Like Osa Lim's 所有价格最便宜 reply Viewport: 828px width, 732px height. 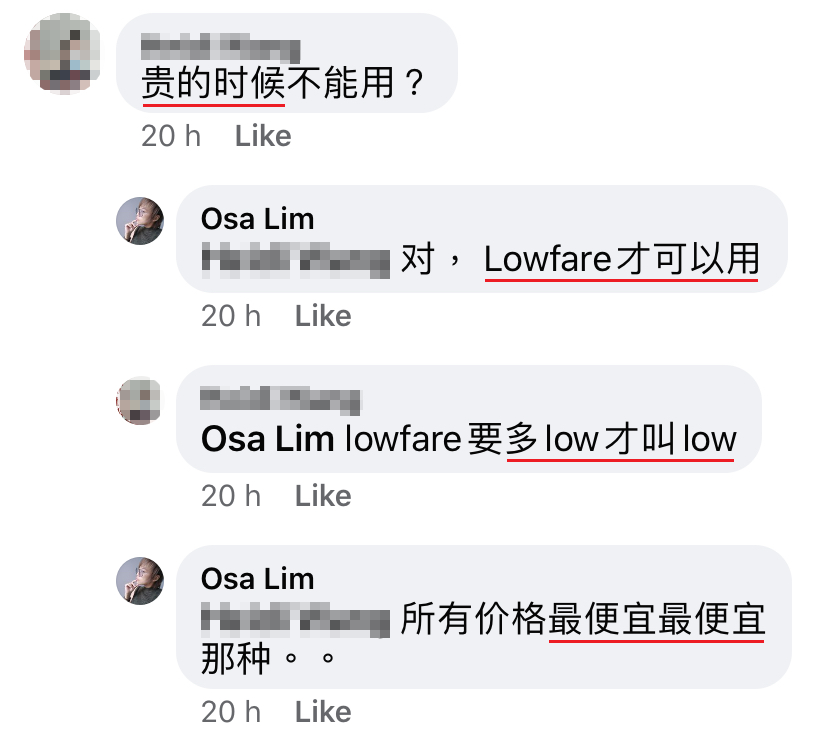(323, 712)
